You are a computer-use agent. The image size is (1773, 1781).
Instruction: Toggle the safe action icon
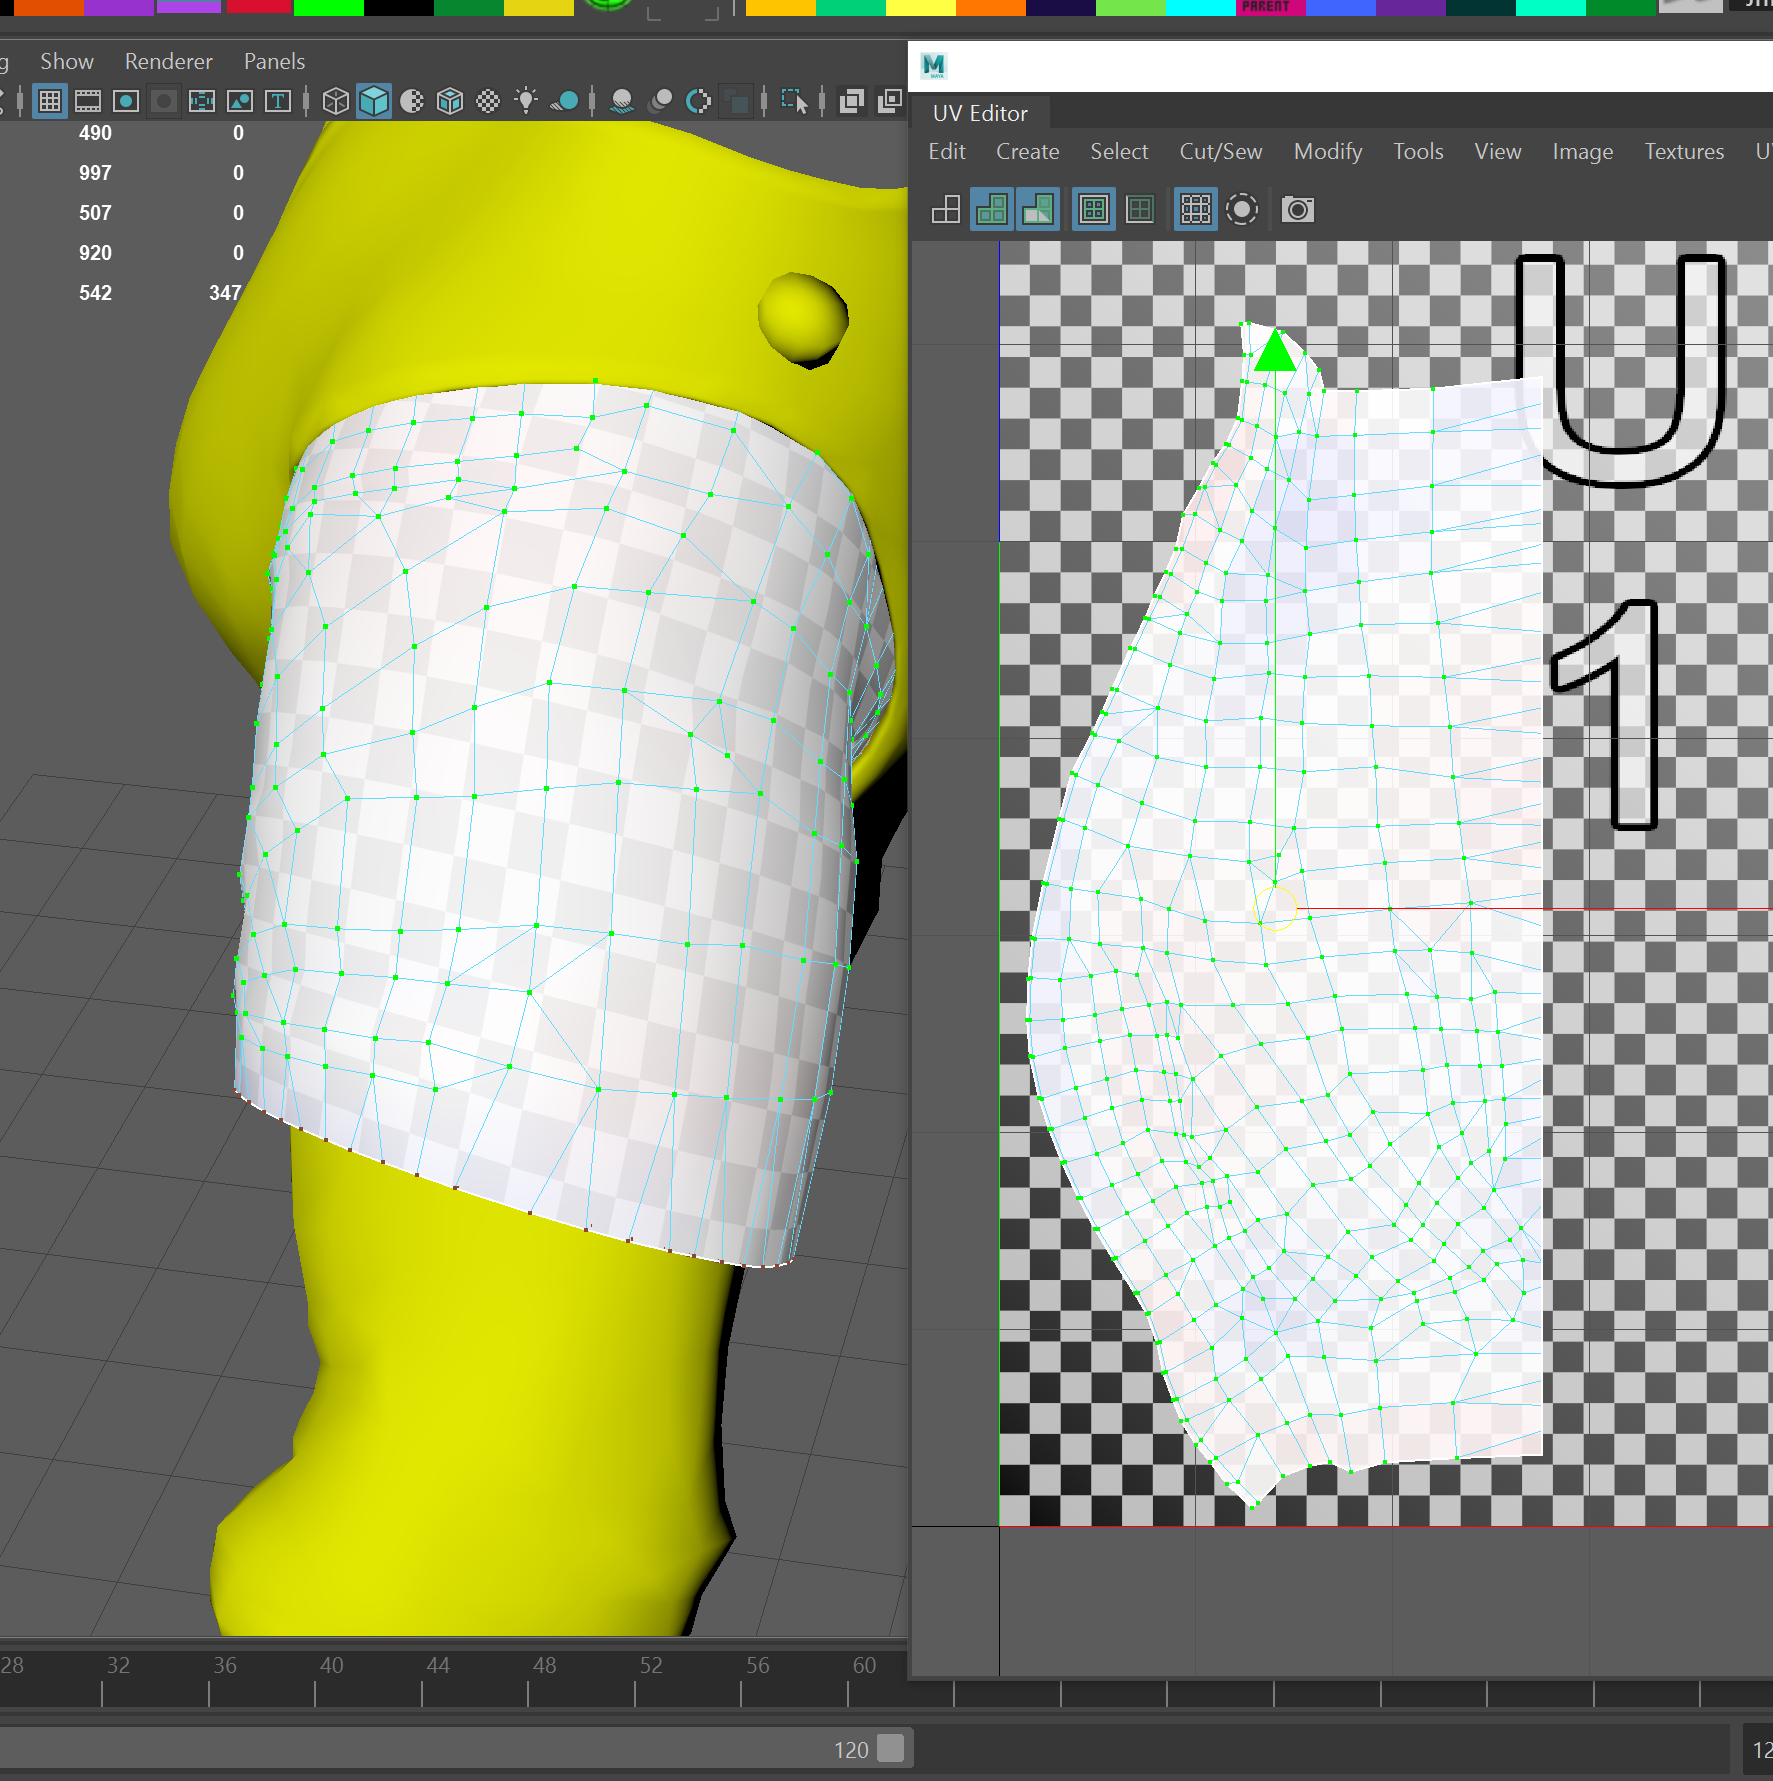coord(240,101)
